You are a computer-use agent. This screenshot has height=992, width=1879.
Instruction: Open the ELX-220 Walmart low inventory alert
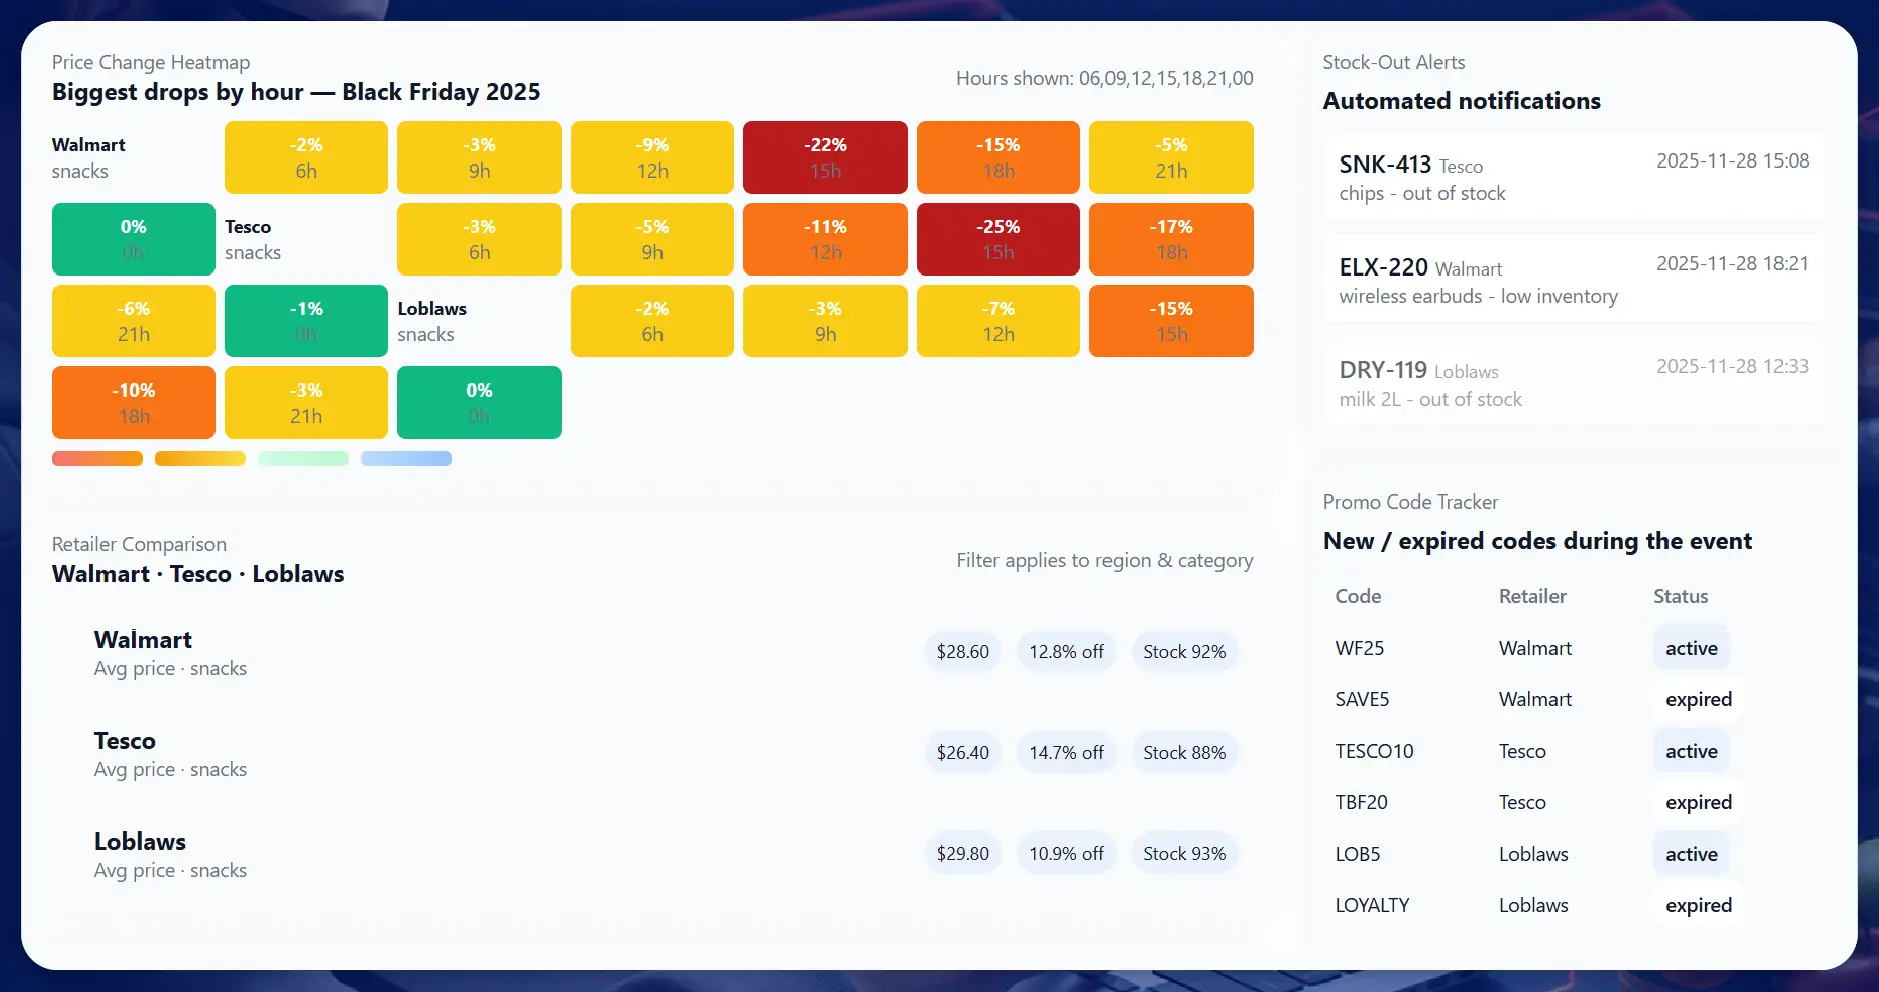point(1570,280)
